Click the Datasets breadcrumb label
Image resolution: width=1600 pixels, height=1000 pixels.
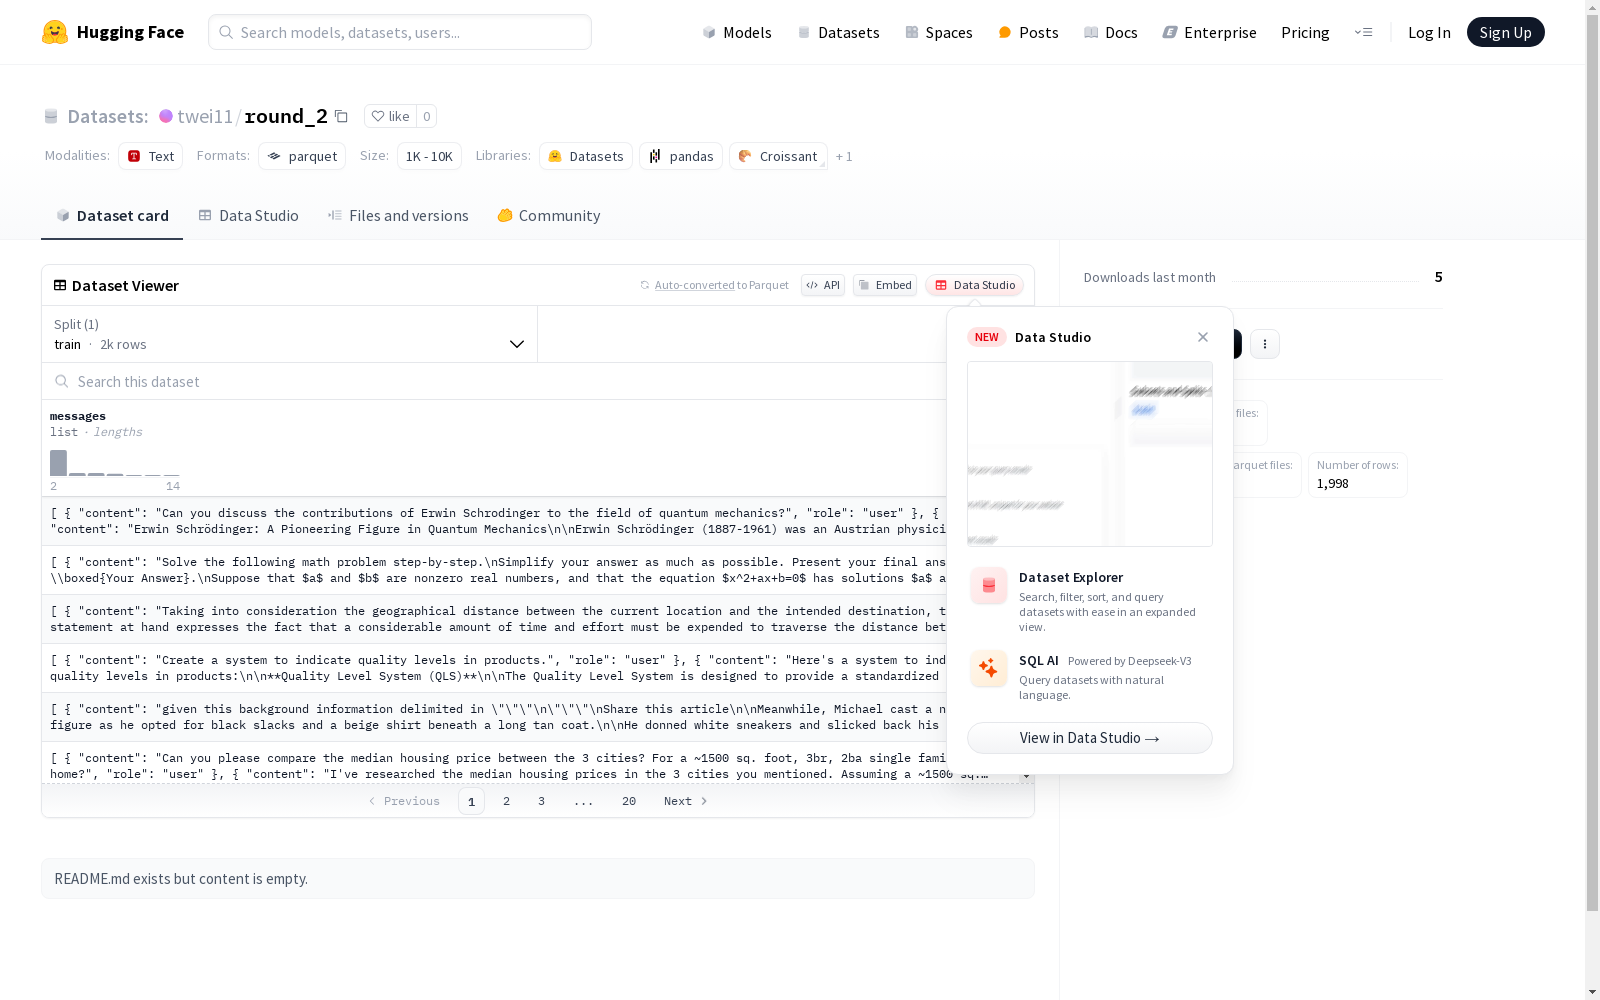pos(108,116)
